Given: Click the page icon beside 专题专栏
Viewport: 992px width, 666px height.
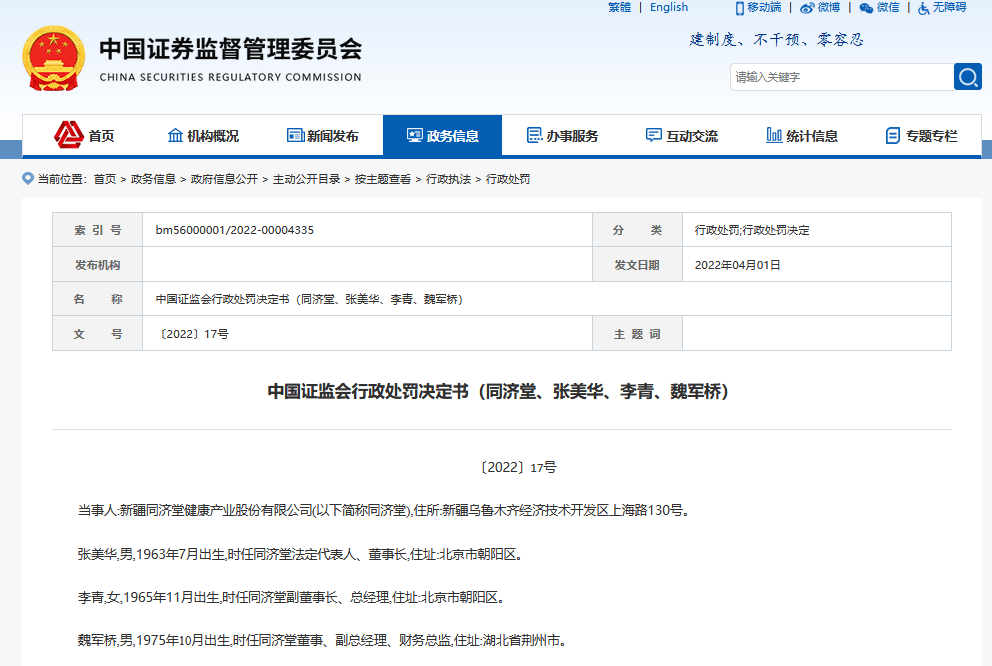Looking at the screenshot, I should [893, 135].
